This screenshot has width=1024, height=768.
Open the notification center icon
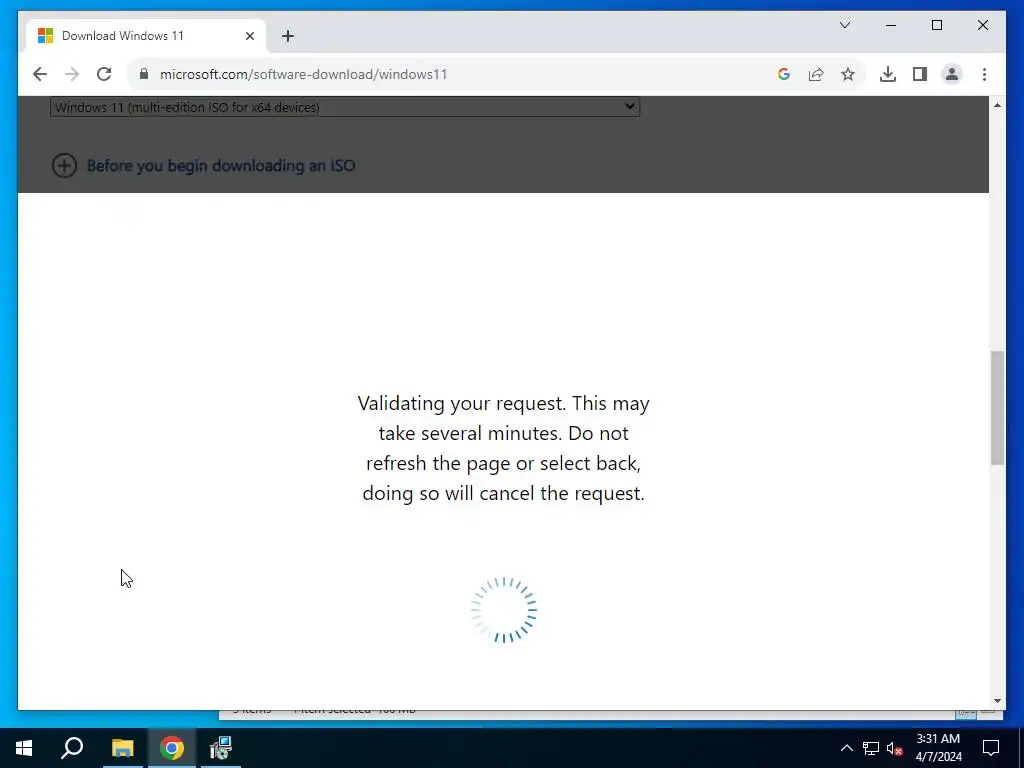point(991,748)
